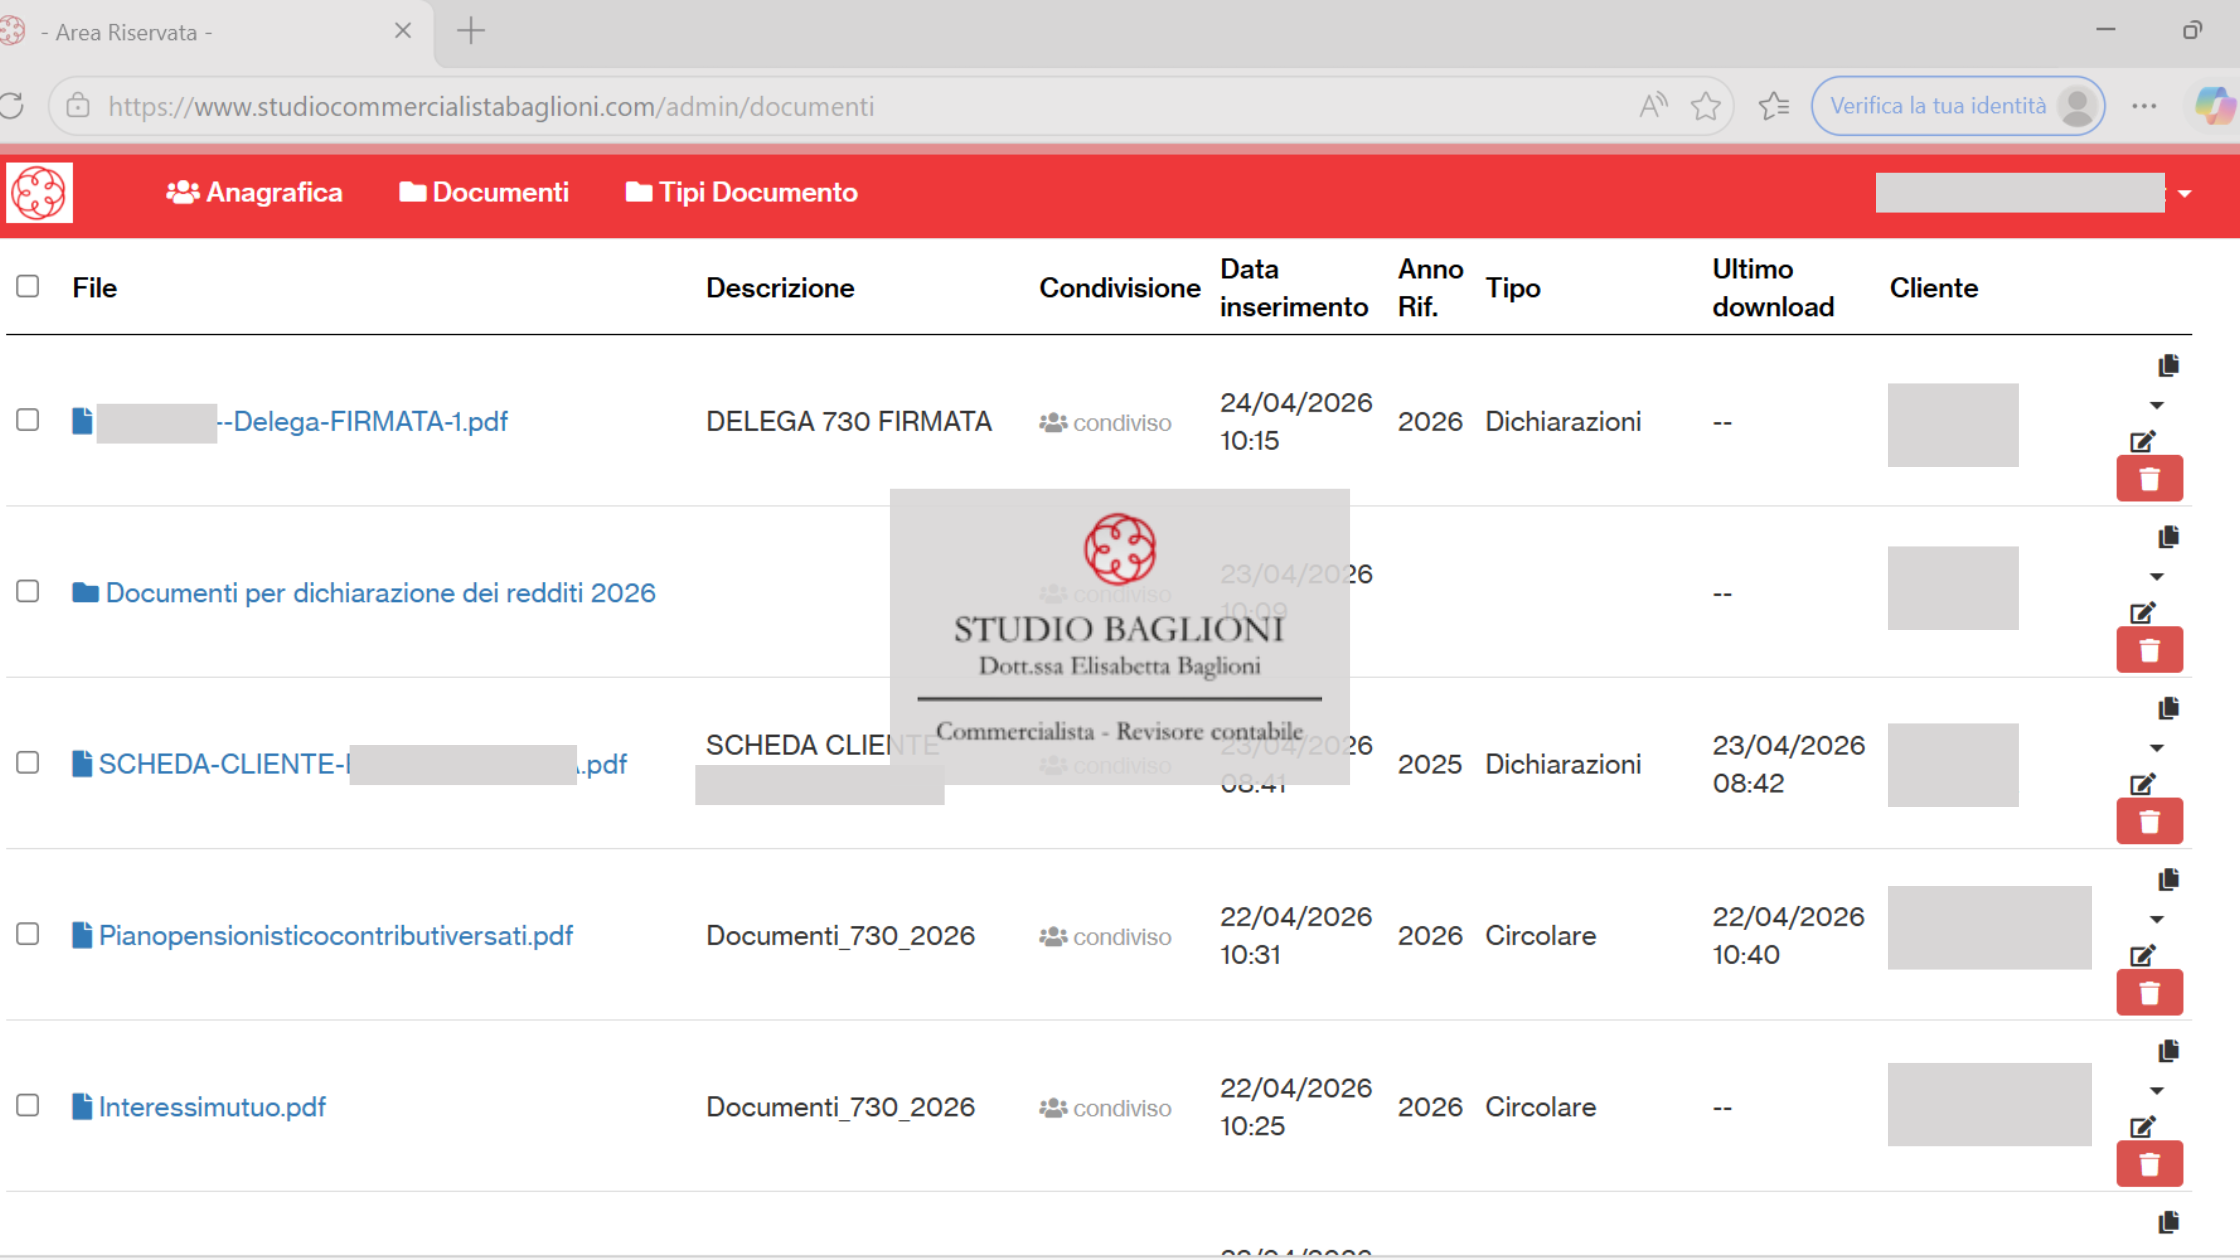Click the browser address bar URL
Image resolution: width=2240 pixels, height=1260 pixels.
point(490,106)
